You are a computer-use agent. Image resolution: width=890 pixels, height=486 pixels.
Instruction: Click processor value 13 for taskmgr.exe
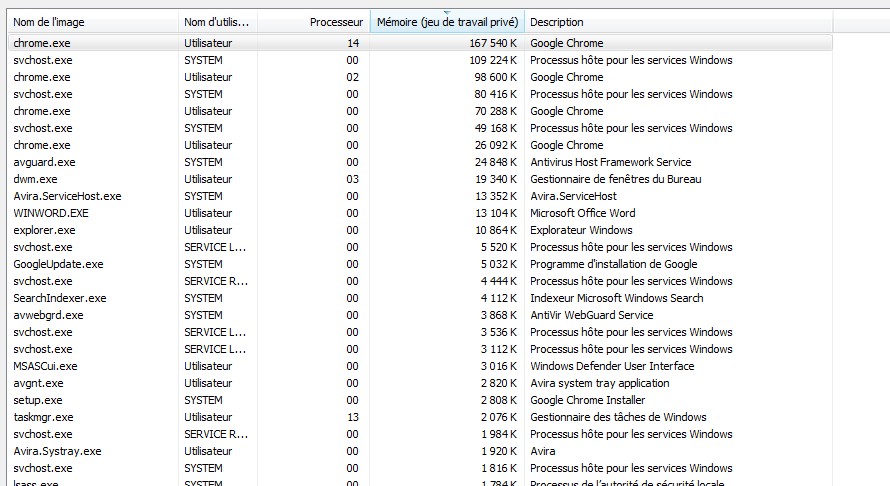(353, 417)
